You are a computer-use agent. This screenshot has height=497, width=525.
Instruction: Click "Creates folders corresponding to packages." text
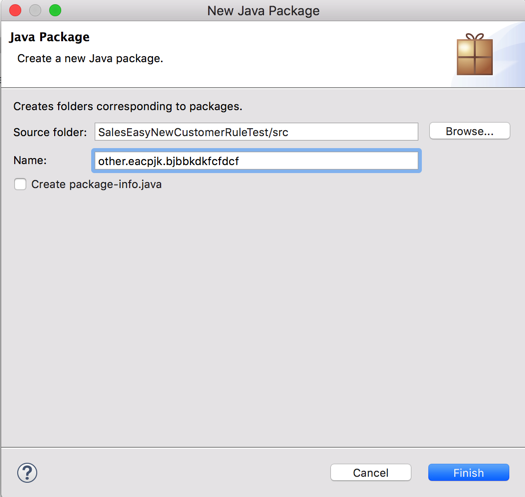tap(128, 106)
